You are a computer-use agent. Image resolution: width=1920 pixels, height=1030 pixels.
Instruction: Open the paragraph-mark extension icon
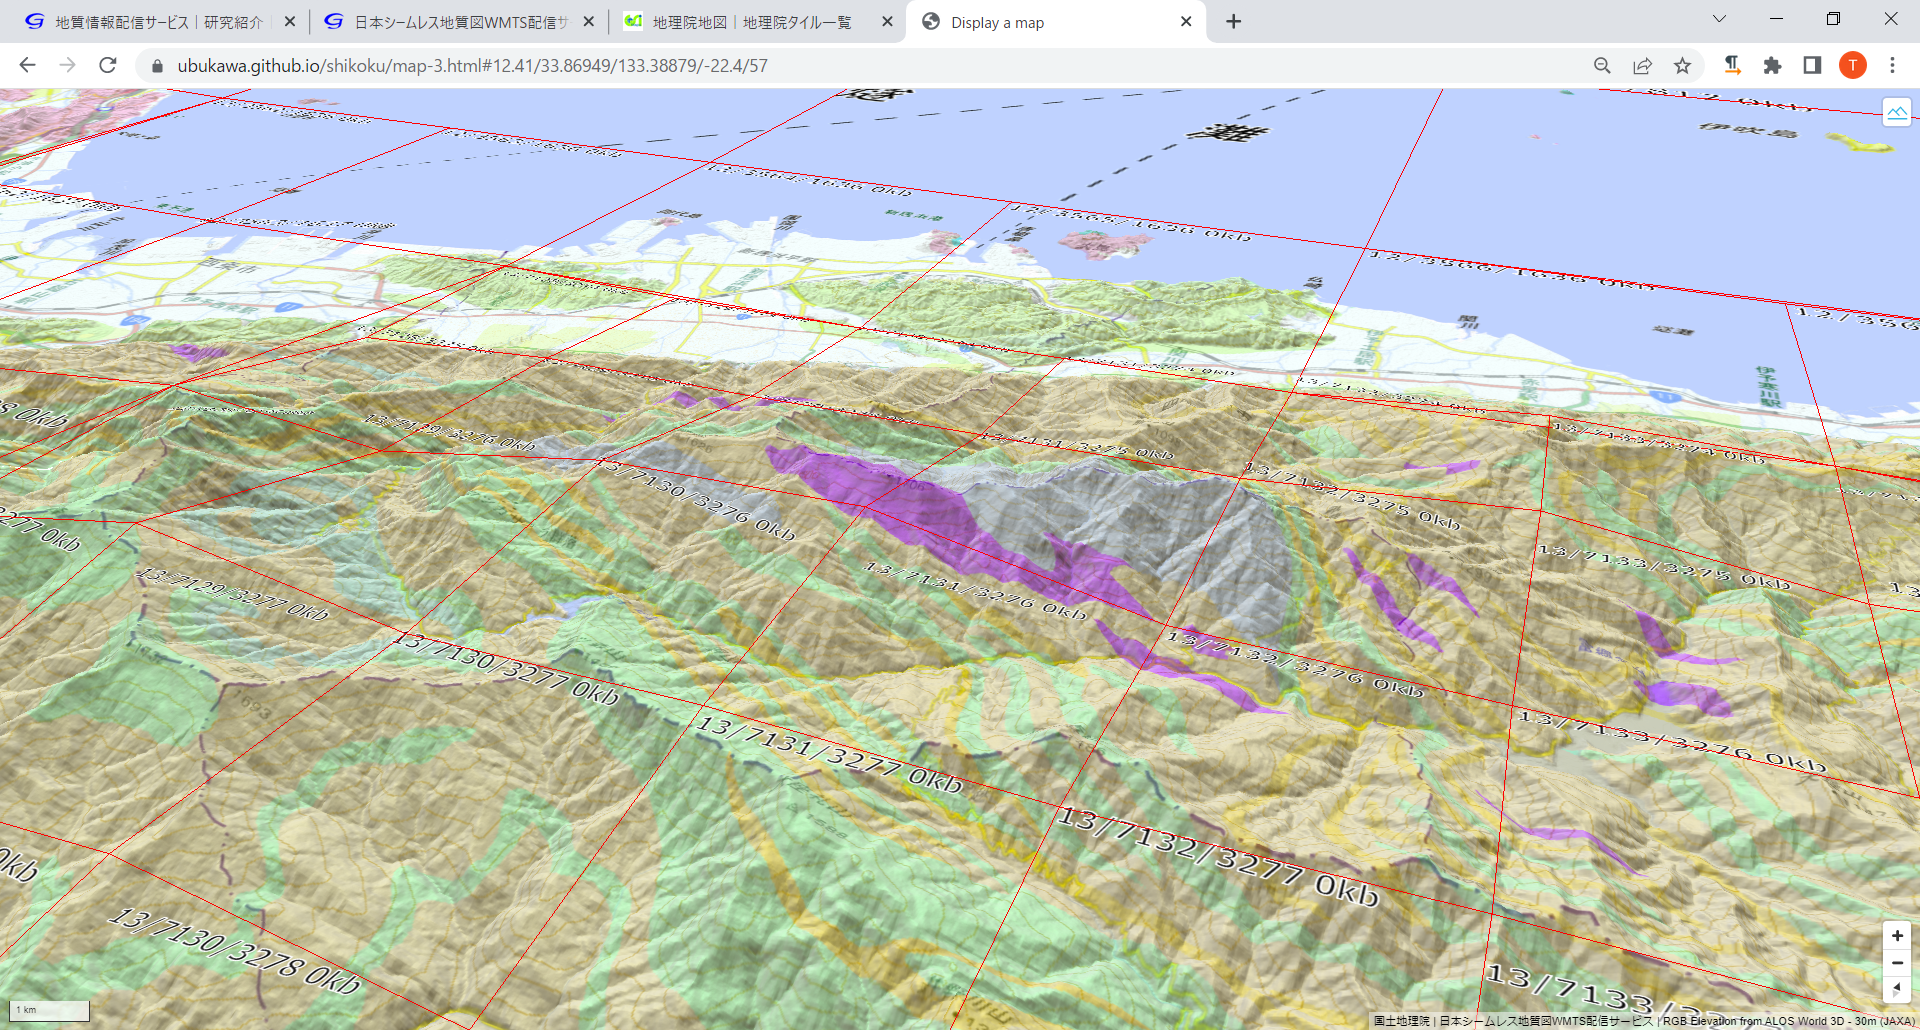click(1732, 65)
